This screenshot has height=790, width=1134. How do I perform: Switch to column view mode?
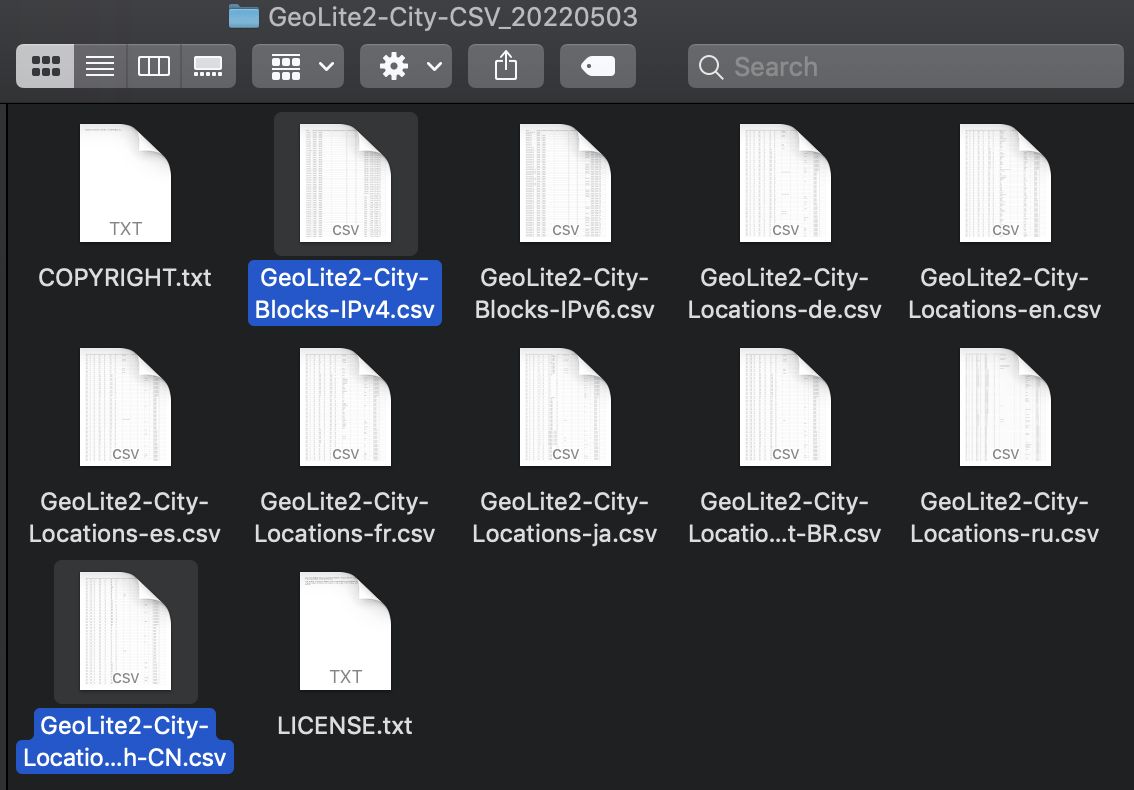tap(154, 66)
